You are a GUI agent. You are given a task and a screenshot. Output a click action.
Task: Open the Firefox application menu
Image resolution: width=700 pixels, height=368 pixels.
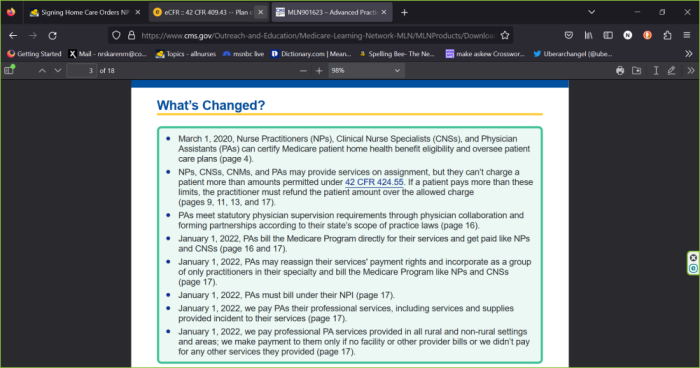point(687,35)
